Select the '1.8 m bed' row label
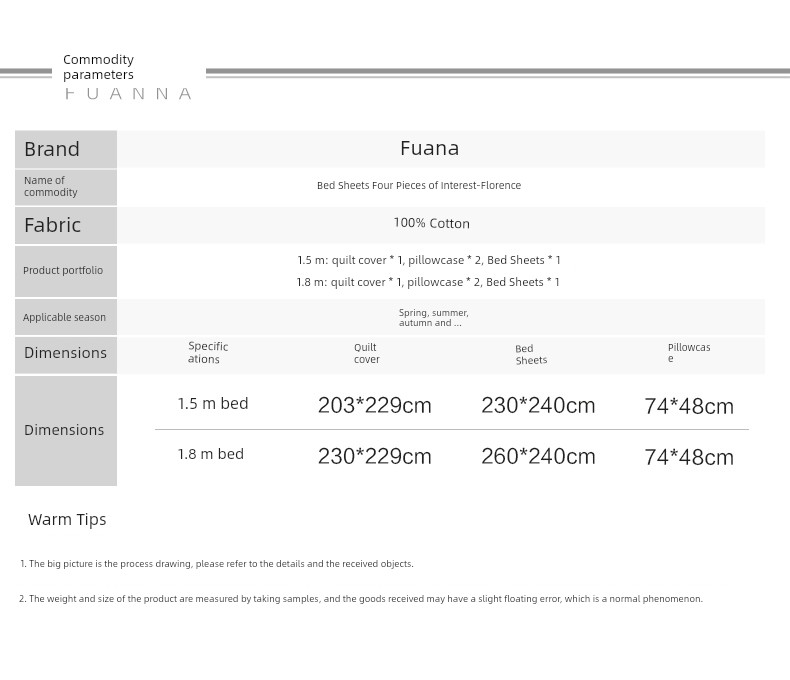The height and width of the screenshot is (680, 790). (x=211, y=454)
